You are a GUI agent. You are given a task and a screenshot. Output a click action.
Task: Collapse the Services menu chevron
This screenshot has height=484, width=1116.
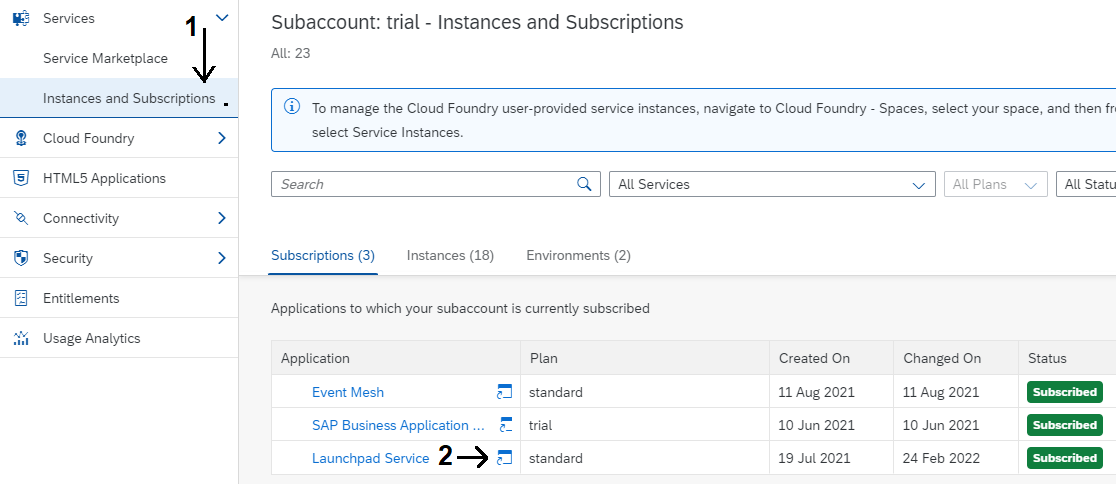(222, 18)
